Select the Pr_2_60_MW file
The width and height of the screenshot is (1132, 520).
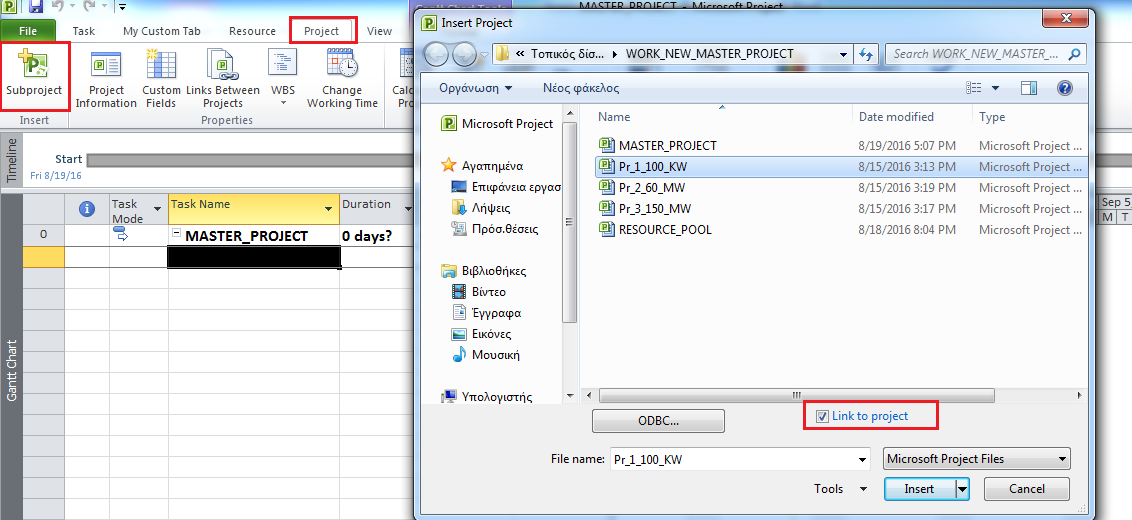click(840, 187)
